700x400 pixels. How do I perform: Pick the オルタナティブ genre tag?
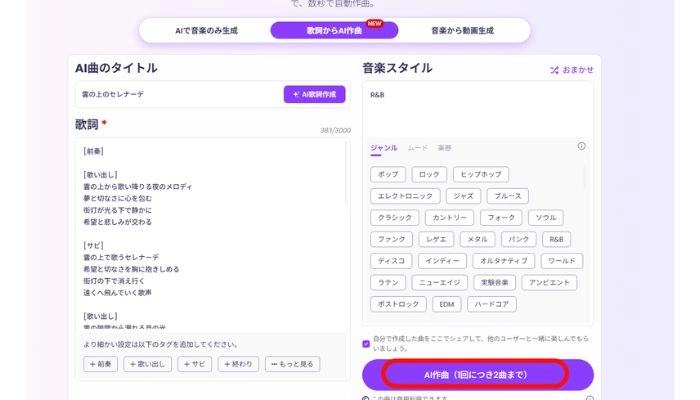point(504,261)
